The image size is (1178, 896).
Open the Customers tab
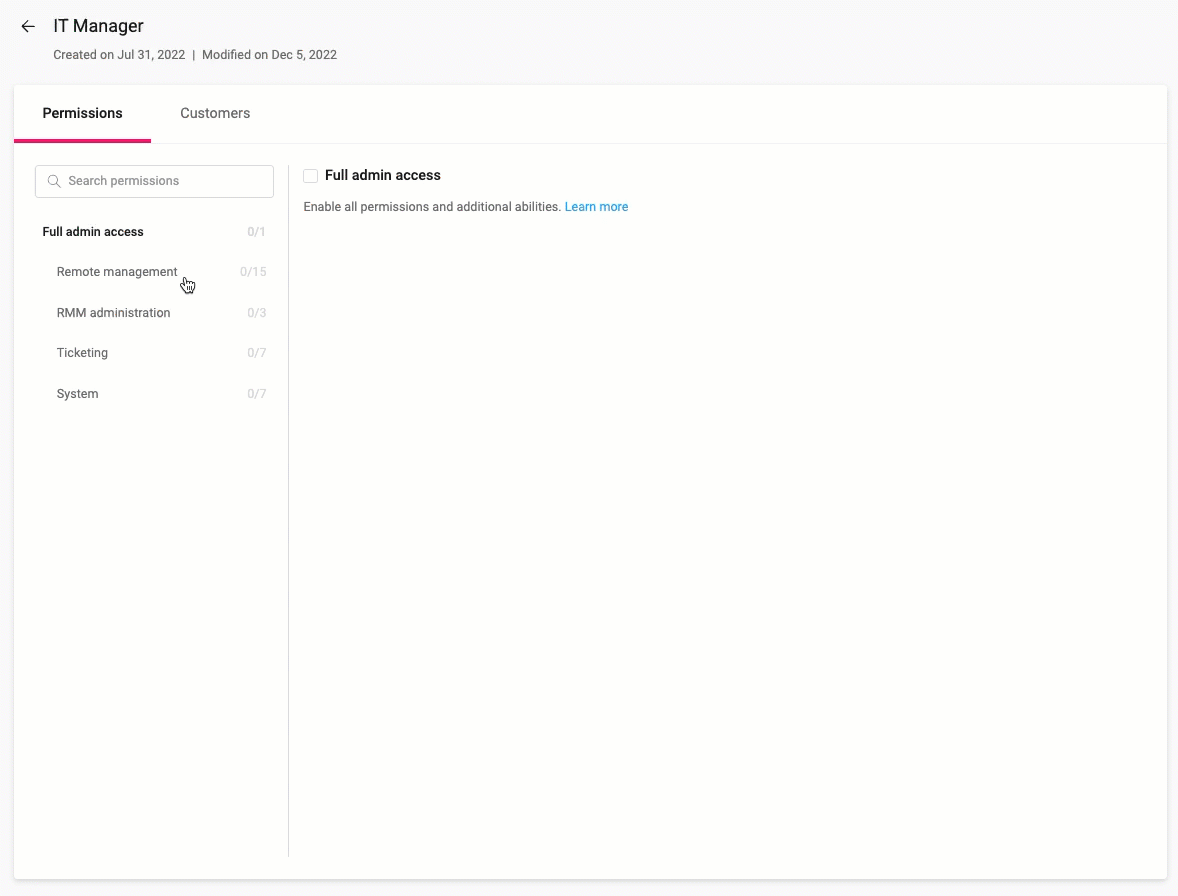215,113
